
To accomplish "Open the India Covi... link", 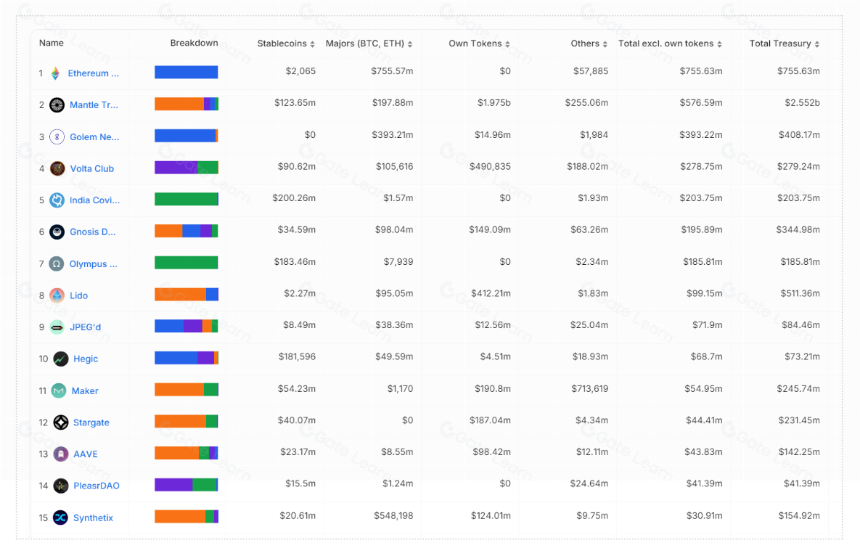I will click(94, 200).
